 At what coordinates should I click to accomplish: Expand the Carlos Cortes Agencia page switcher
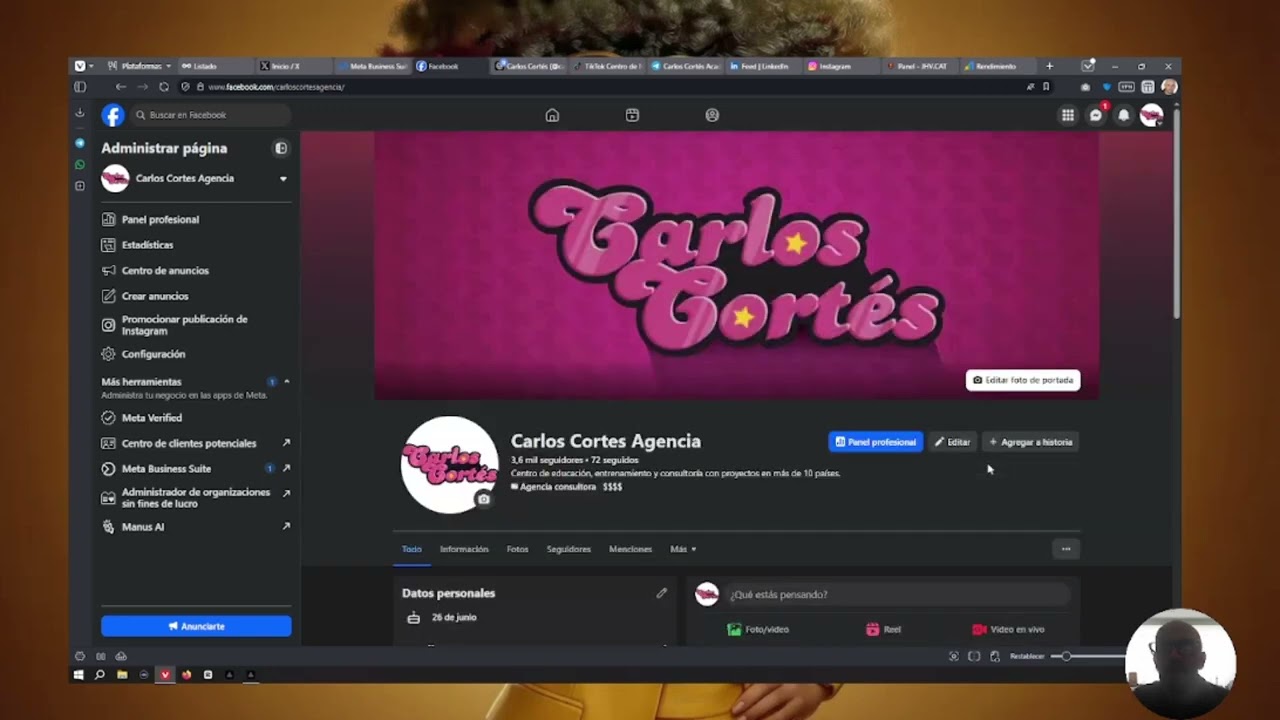pyautogui.click(x=283, y=179)
